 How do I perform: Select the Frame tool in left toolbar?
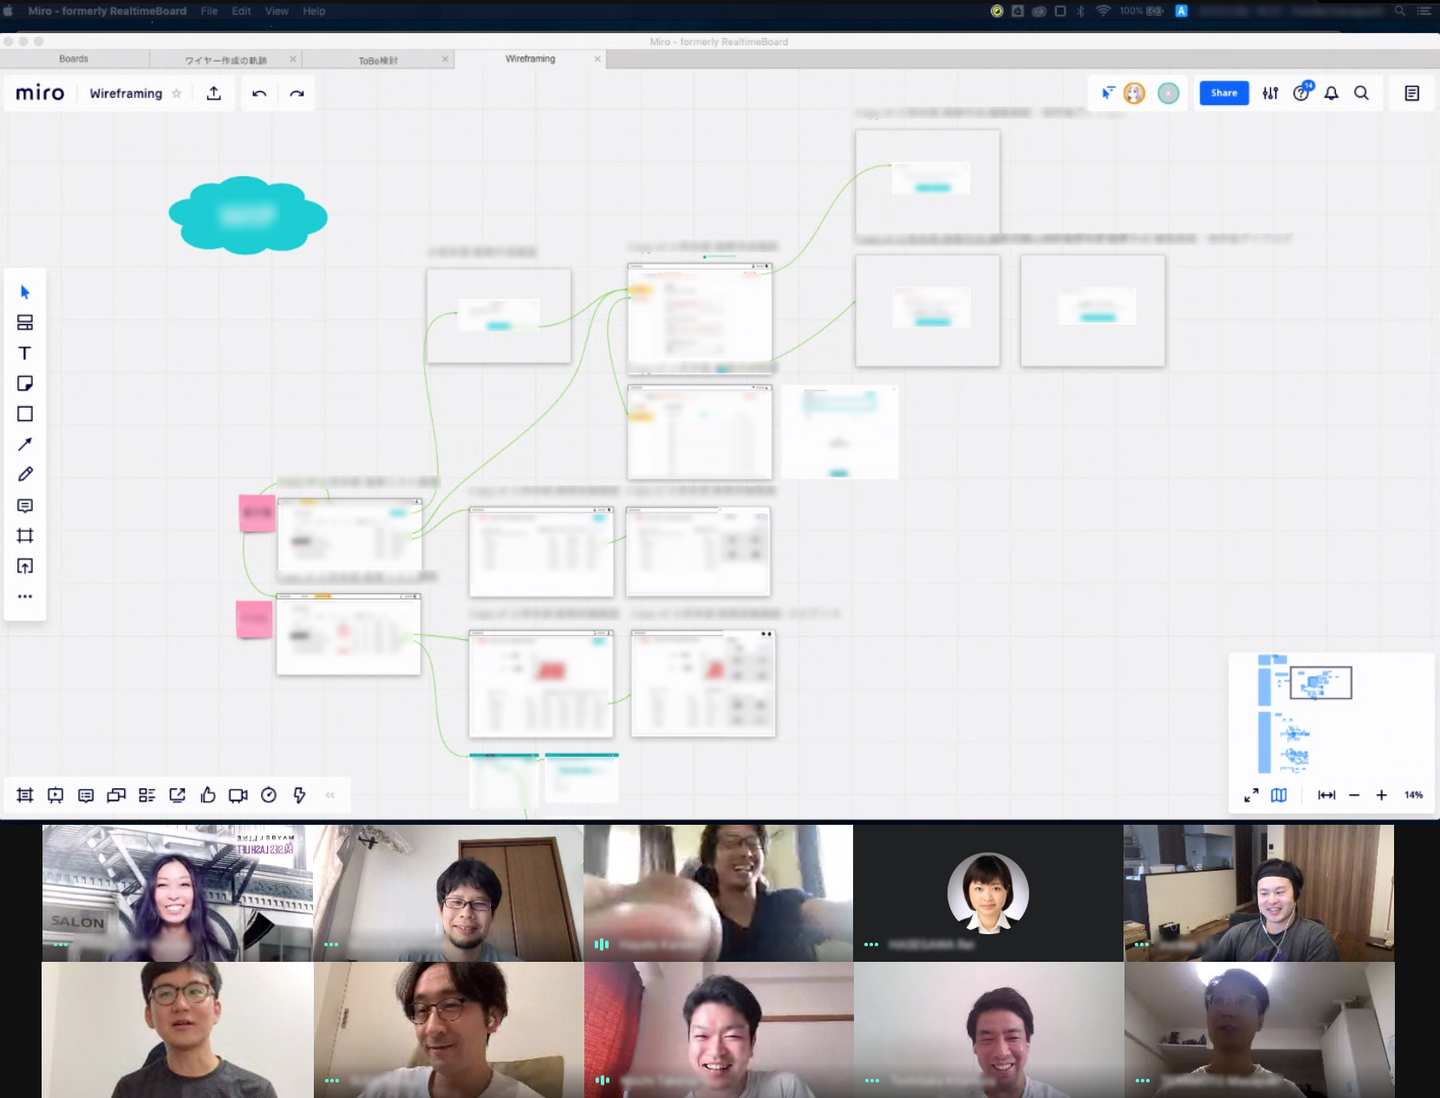[x=25, y=536]
